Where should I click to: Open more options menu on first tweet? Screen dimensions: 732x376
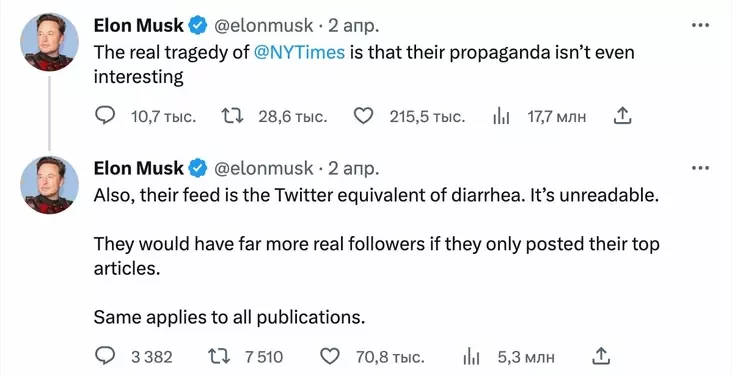700,26
